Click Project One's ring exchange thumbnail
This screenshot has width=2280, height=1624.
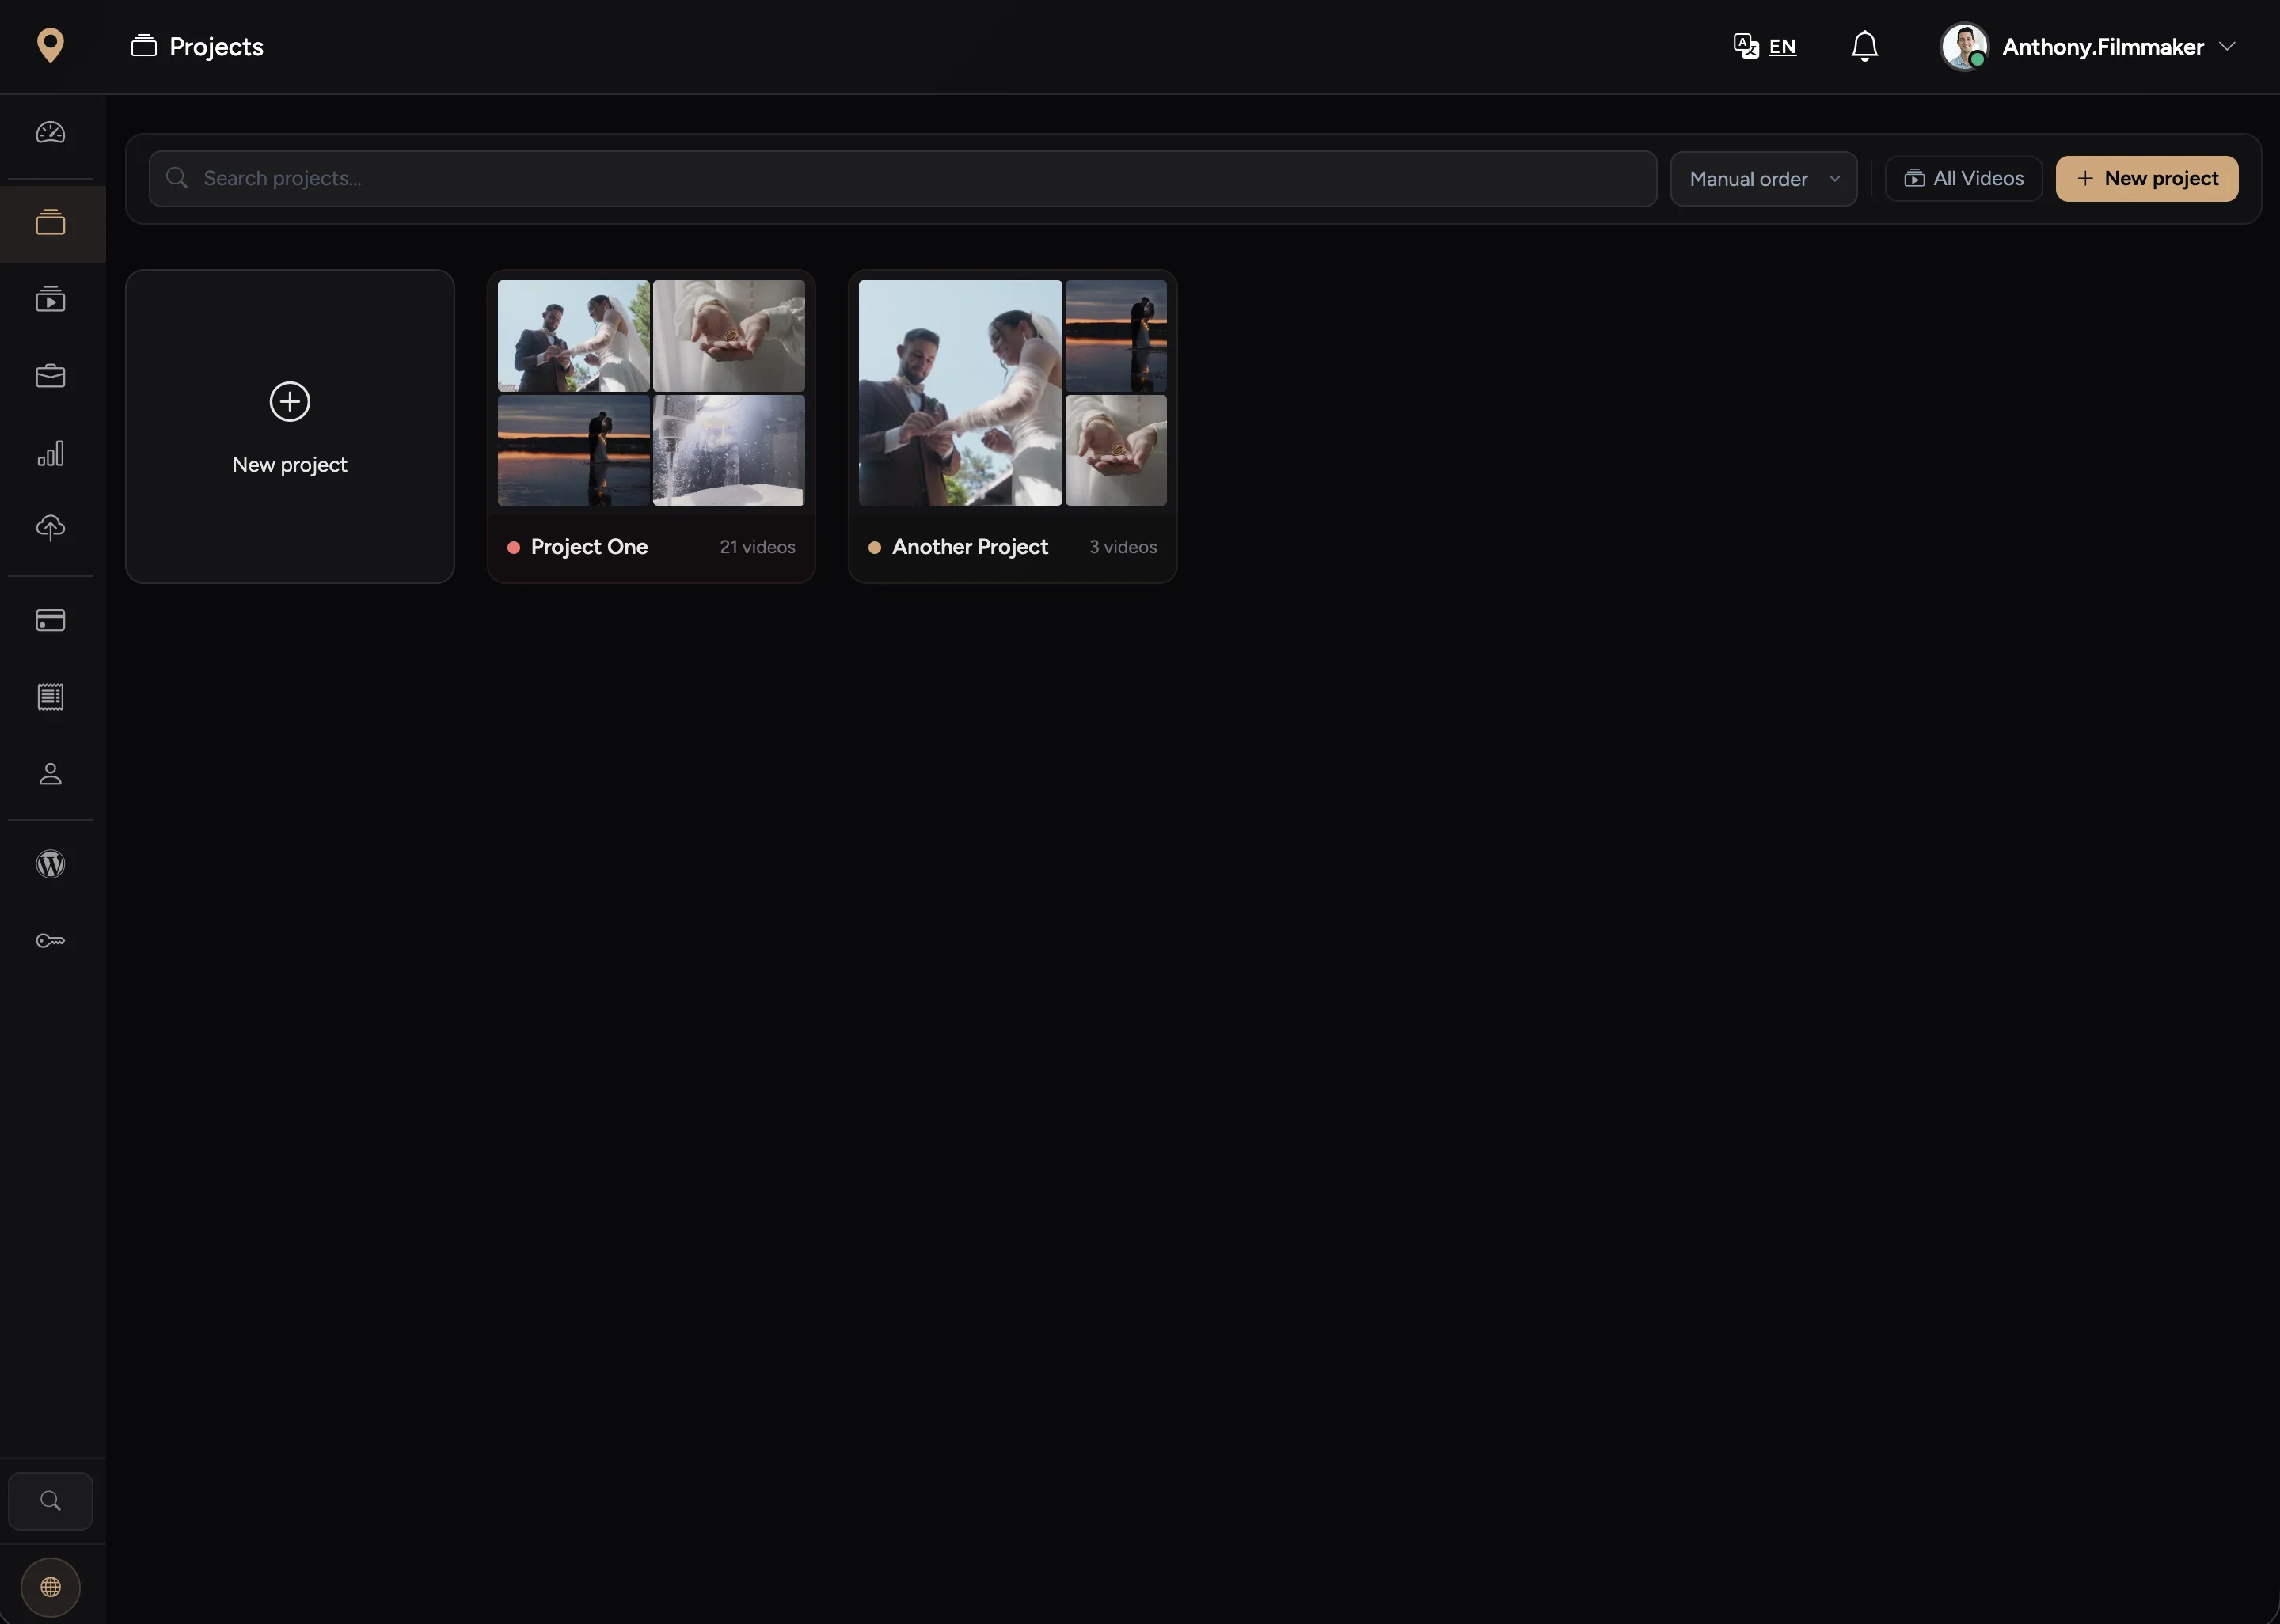click(x=574, y=336)
